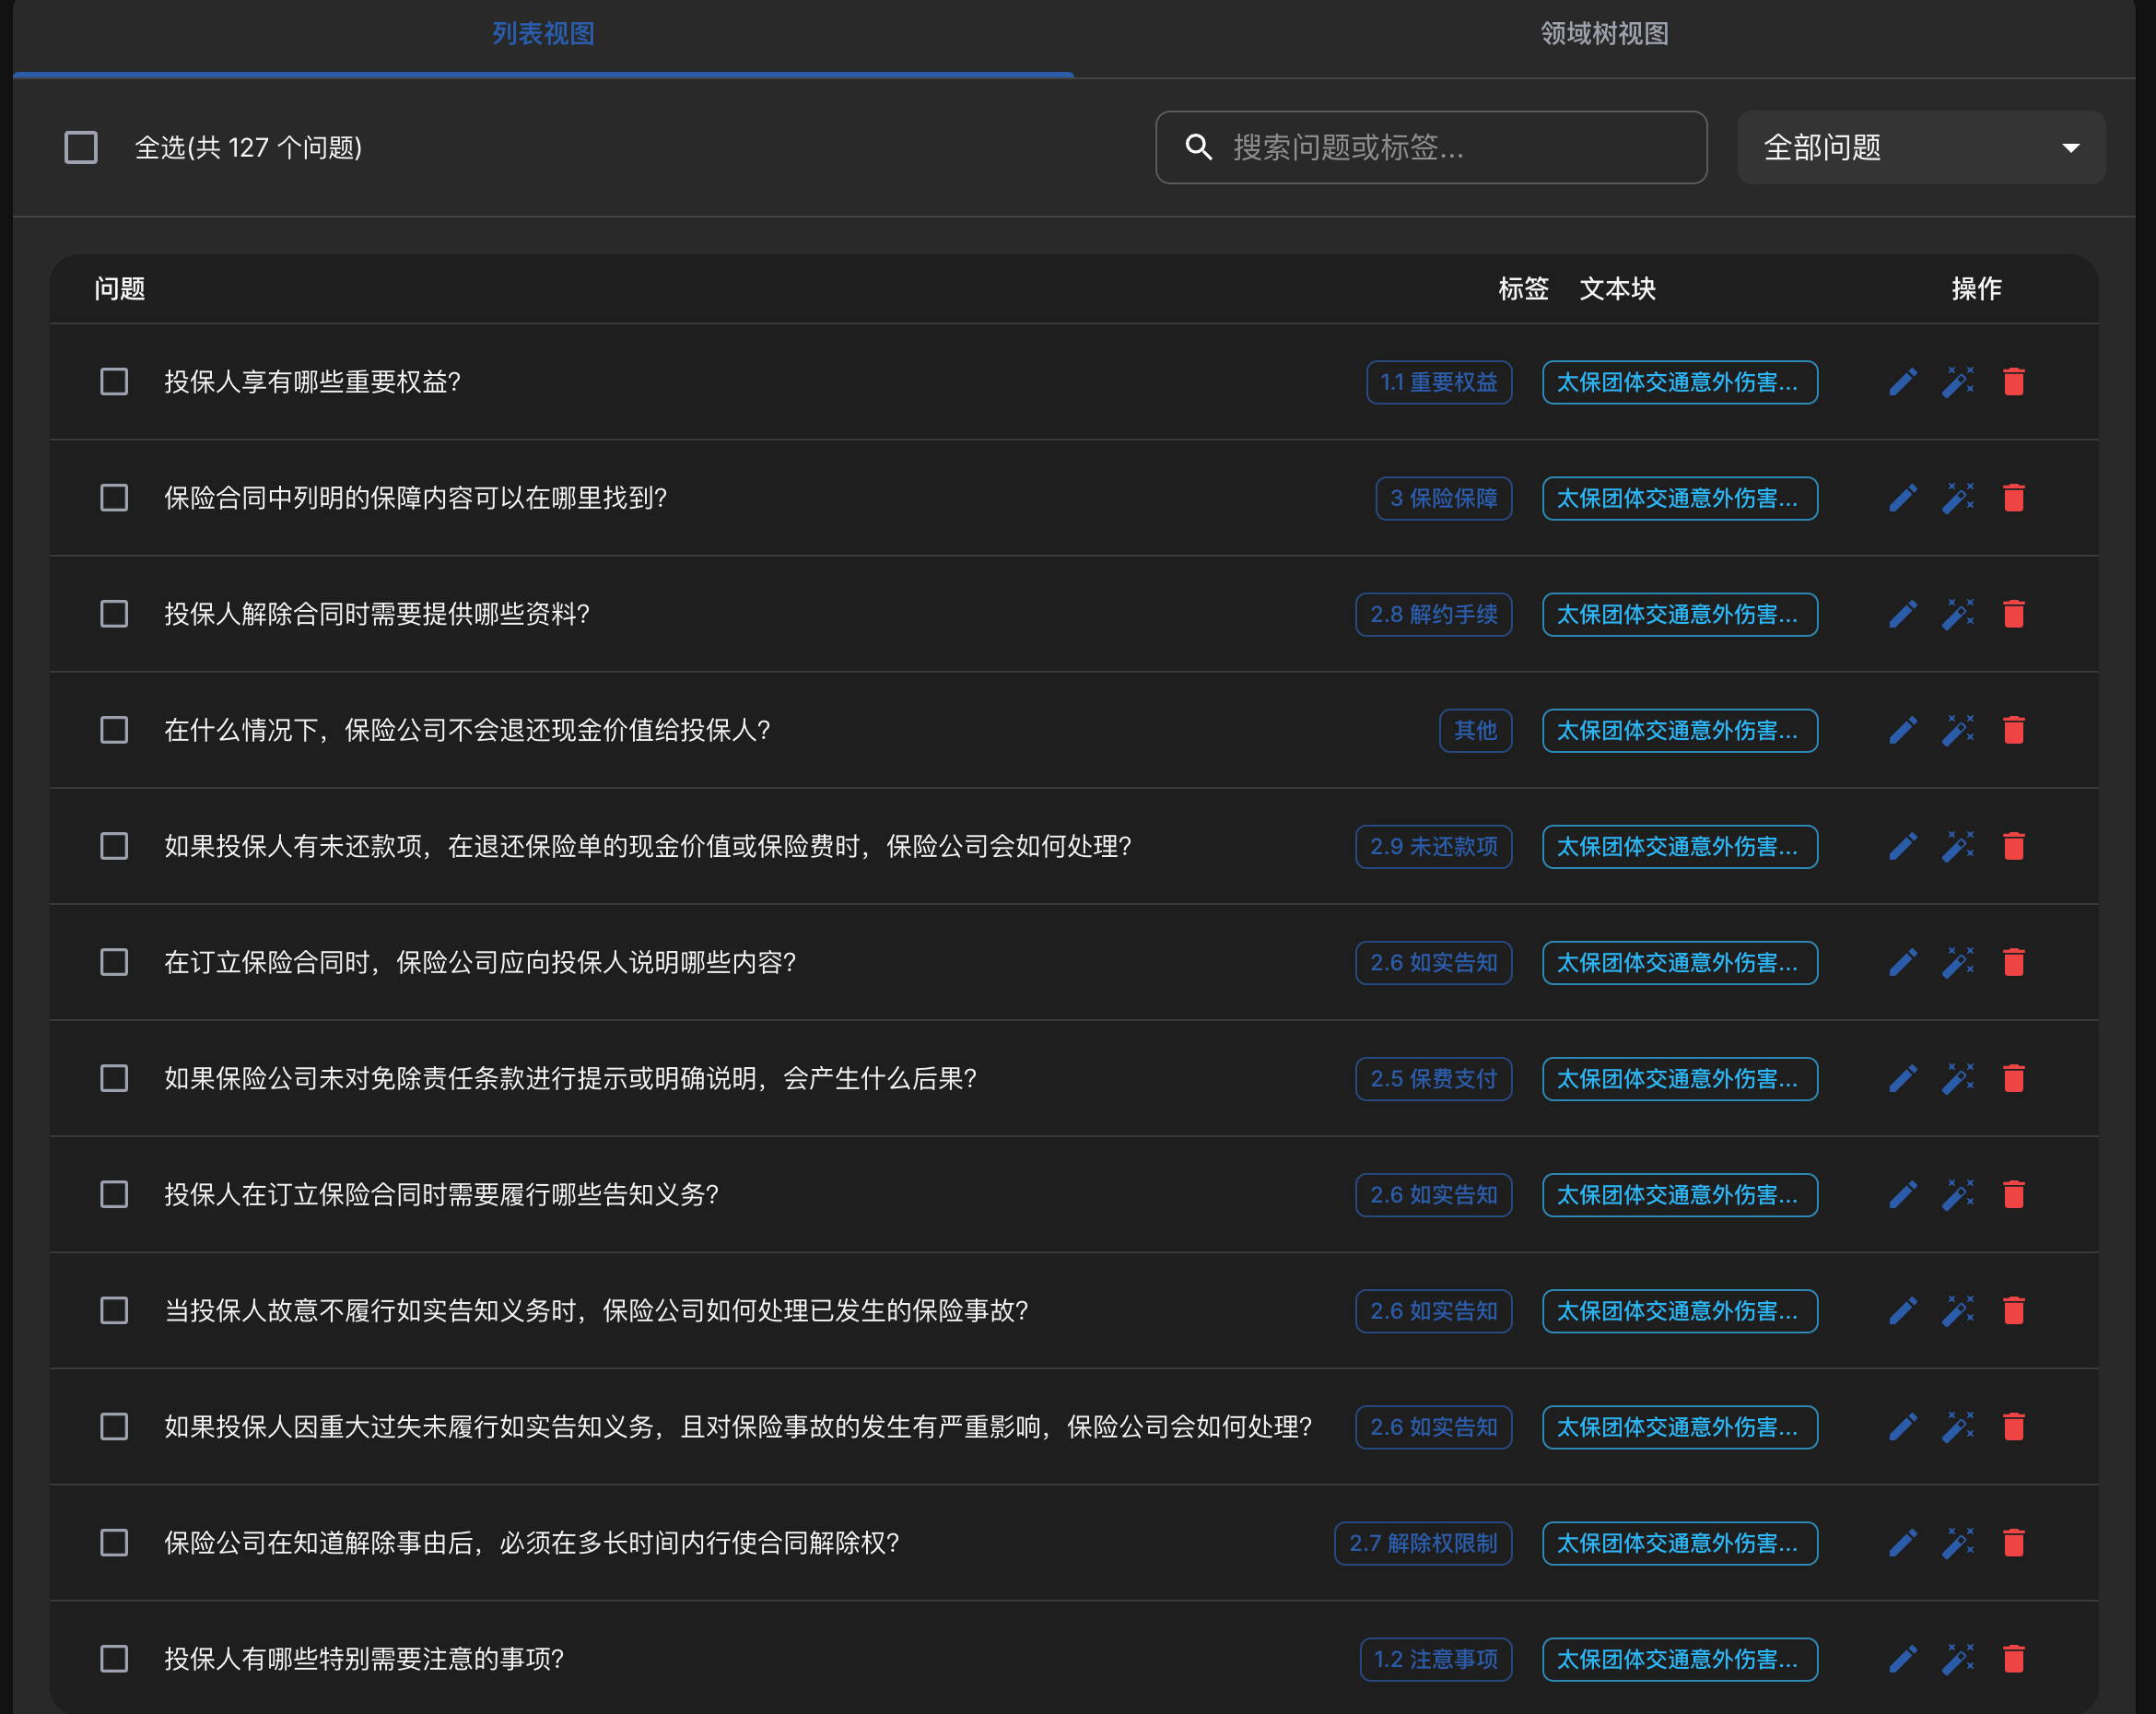The height and width of the screenshot is (1714, 2156).
Task: Edit the question about 未还款项处理
Action: pyautogui.click(x=1903, y=847)
